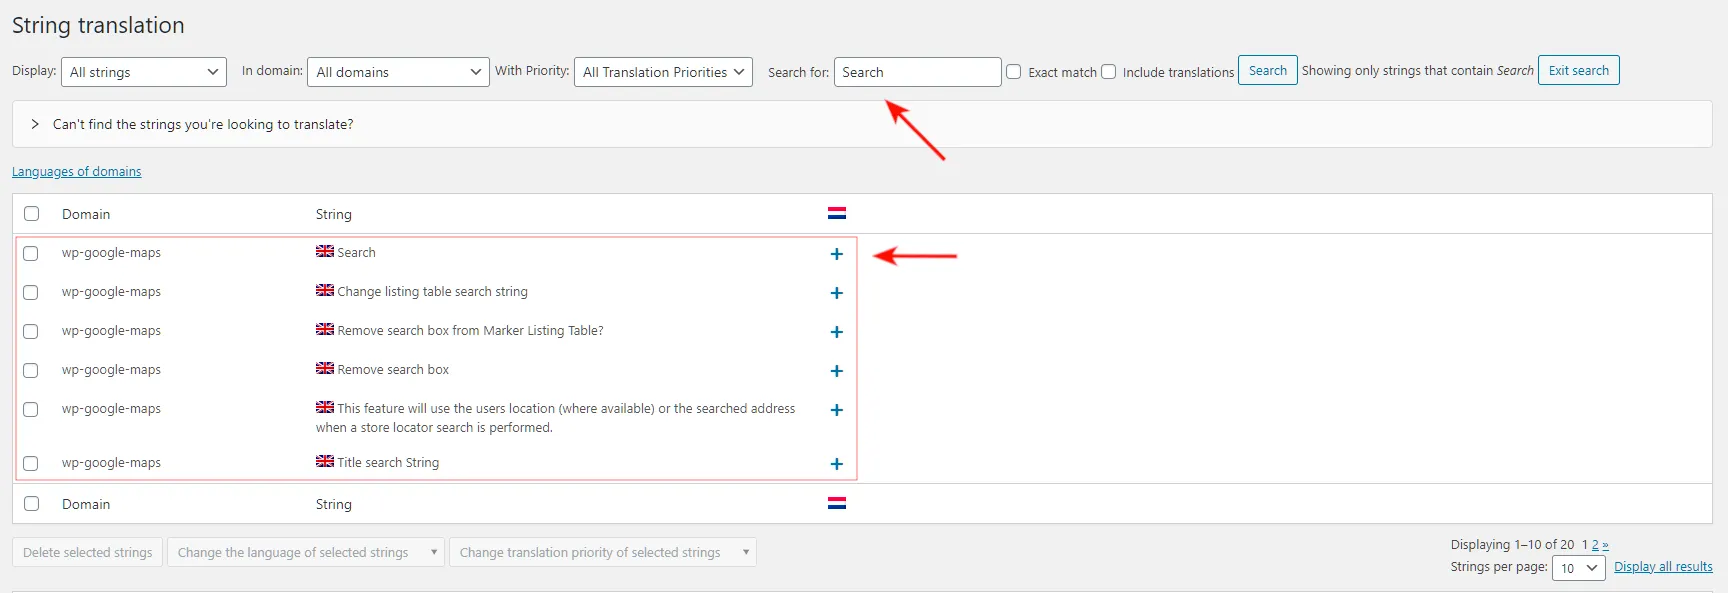Screen dimensions: 1728x593
Task: Click the 'Display all results' link
Action: (1663, 567)
